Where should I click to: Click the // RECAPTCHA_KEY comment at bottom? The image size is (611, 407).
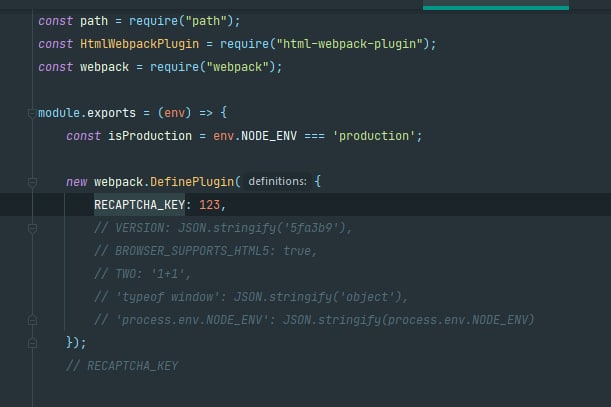122,366
